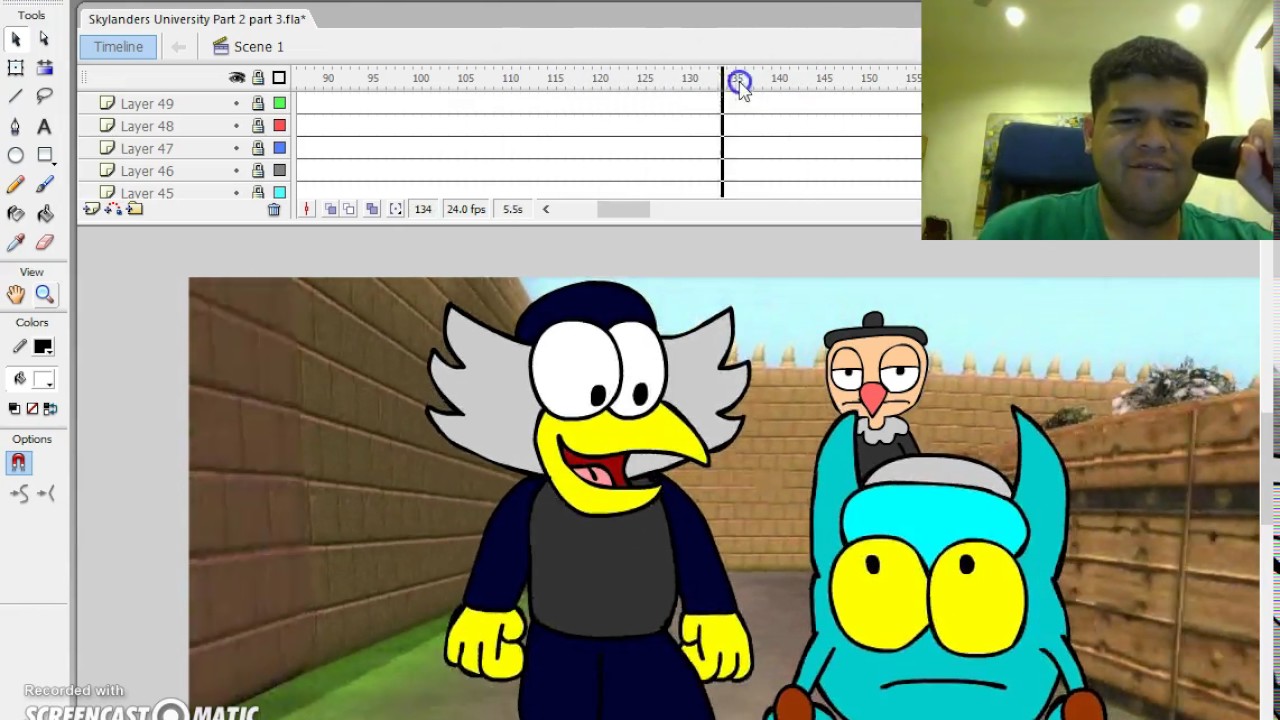Select the Line tool
Image resolution: width=1280 pixels, height=720 pixels.
[x=16, y=96]
